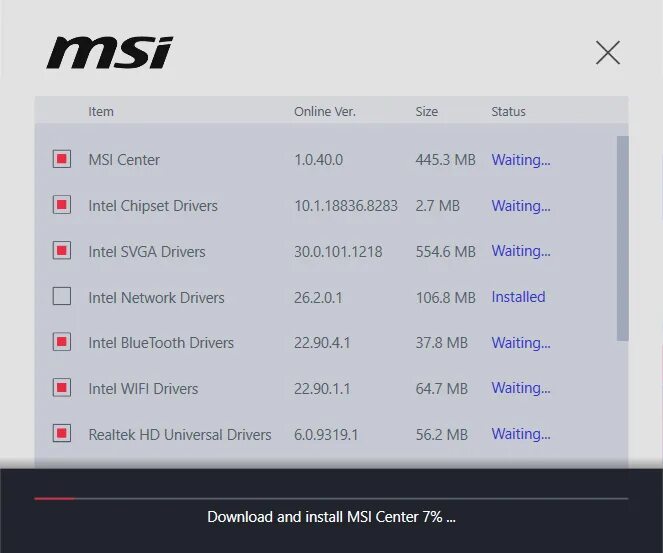Image resolution: width=663 pixels, height=553 pixels.
Task: Click size value 445.3 MB
Action: (446, 160)
